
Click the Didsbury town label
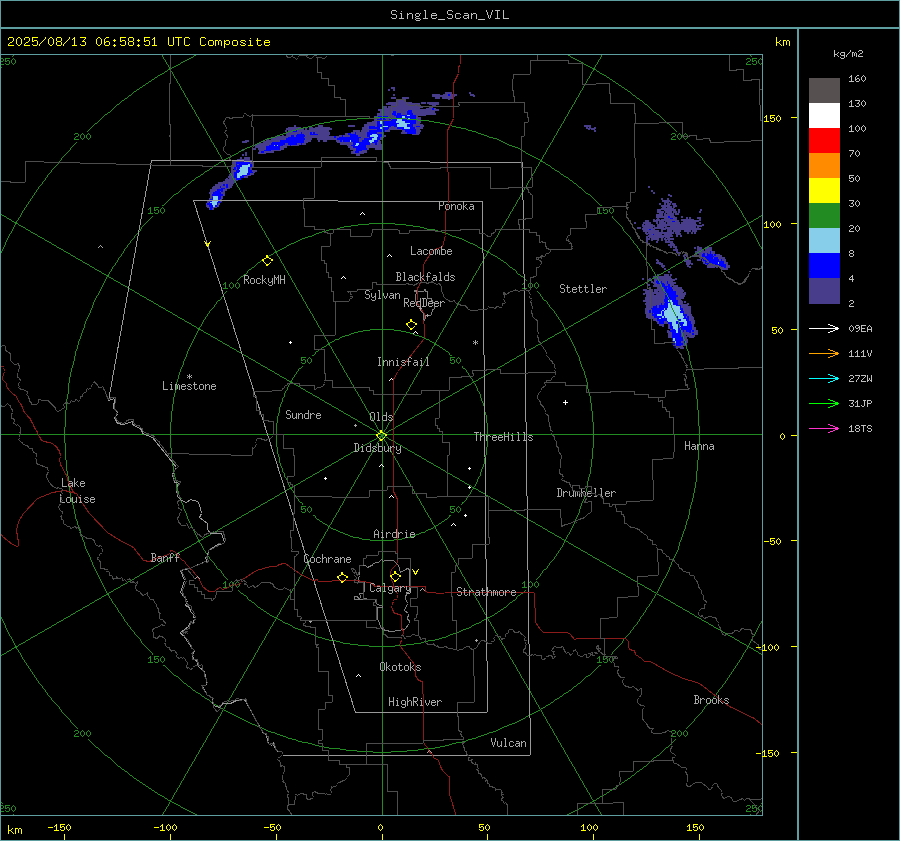tap(377, 448)
